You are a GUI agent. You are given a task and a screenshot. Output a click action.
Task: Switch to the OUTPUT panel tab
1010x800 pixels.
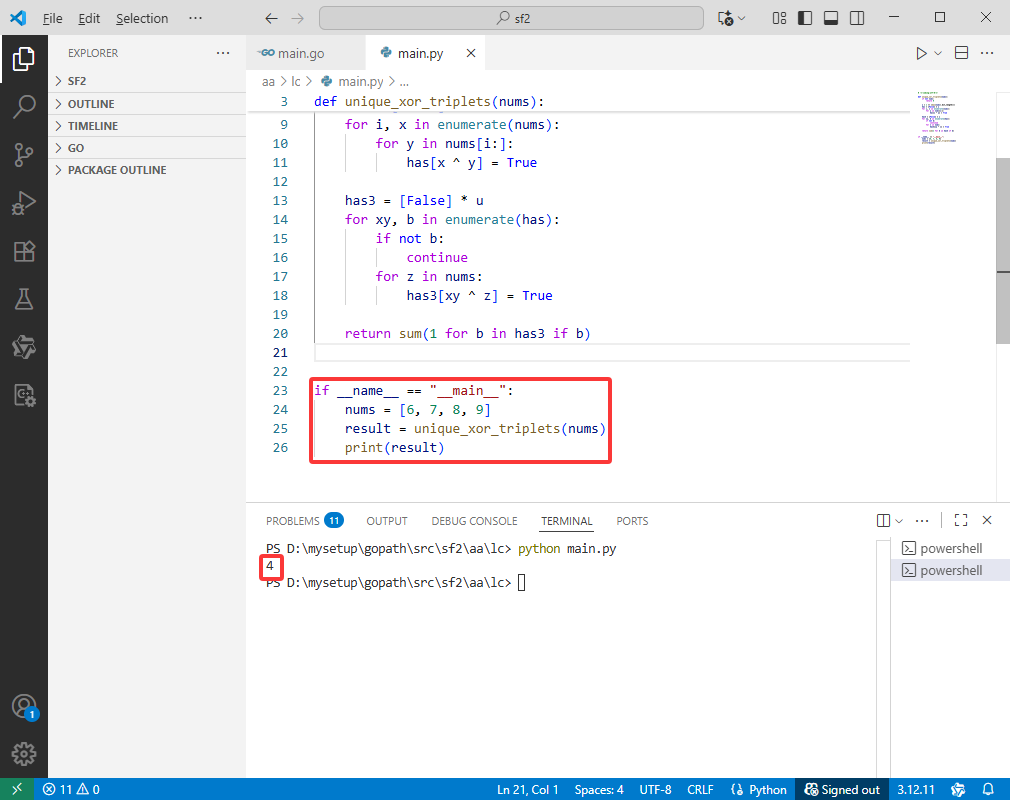(x=386, y=520)
